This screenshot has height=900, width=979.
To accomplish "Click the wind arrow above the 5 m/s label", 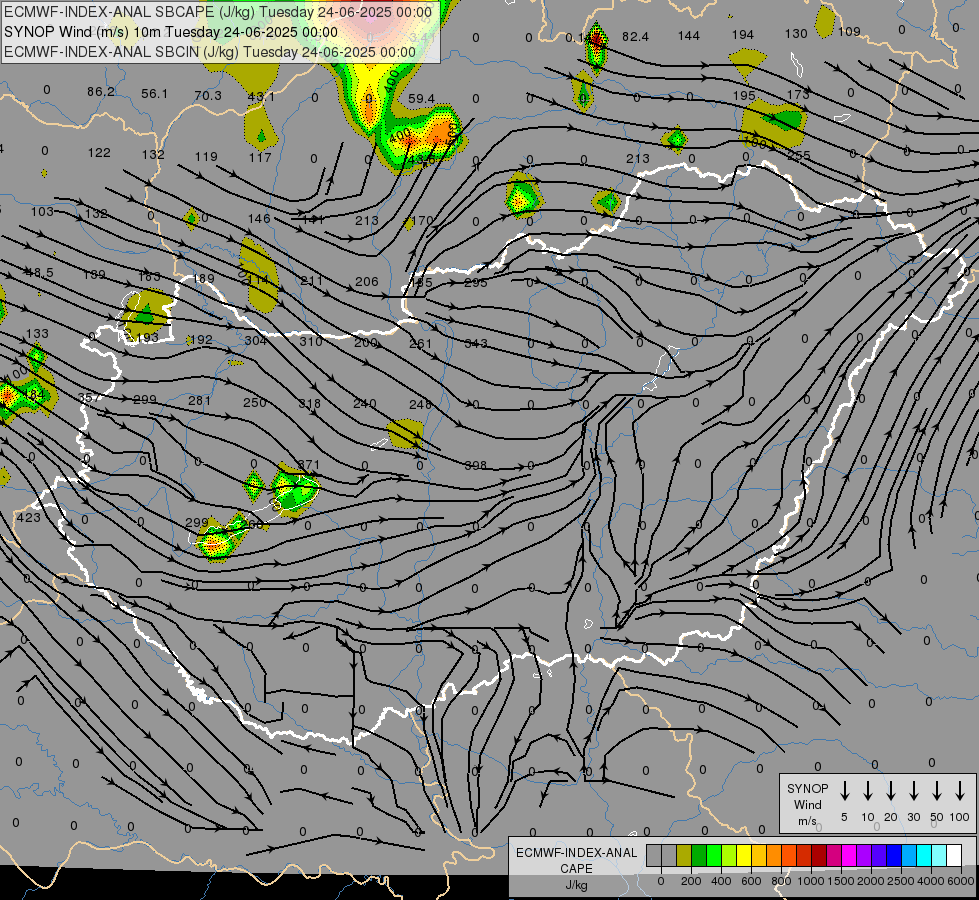I will [x=844, y=791].
